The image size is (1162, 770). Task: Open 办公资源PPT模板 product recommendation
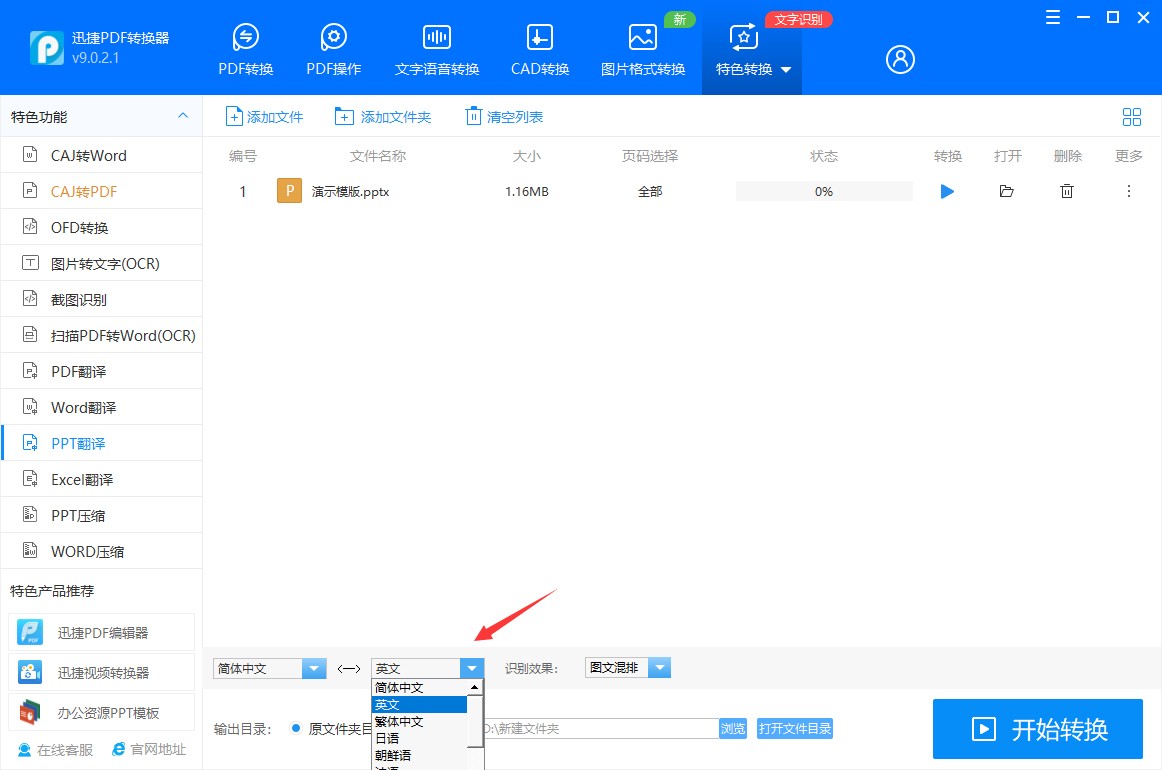(x=102, y=713)
